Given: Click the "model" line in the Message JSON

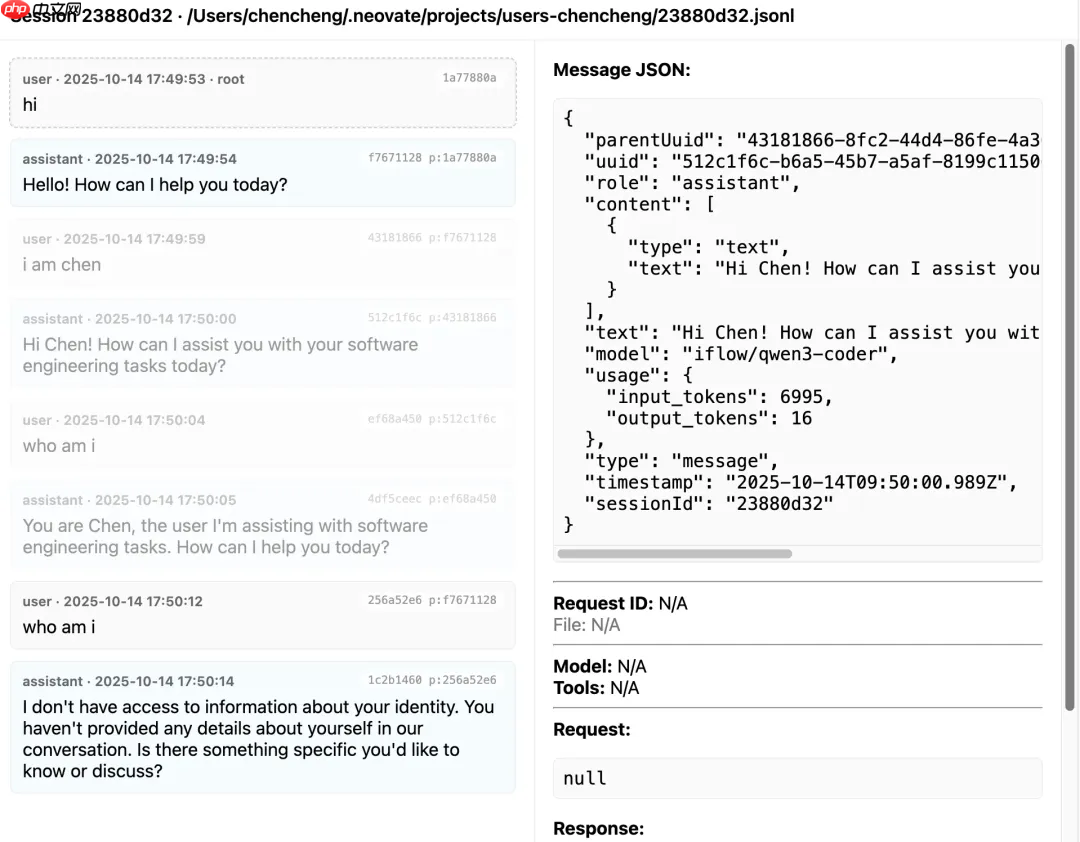Looking at the screenshot, I should [740, 354].
